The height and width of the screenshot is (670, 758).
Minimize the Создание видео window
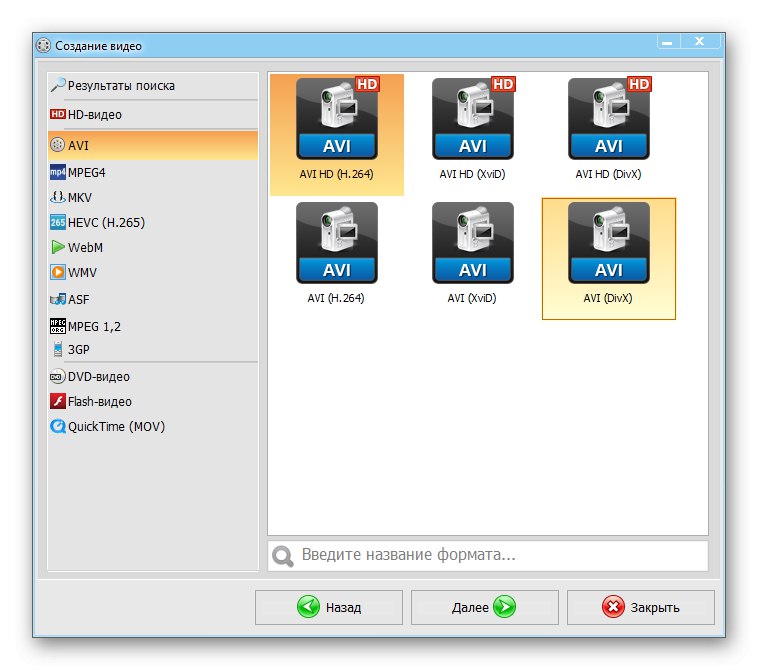(668, 42)
